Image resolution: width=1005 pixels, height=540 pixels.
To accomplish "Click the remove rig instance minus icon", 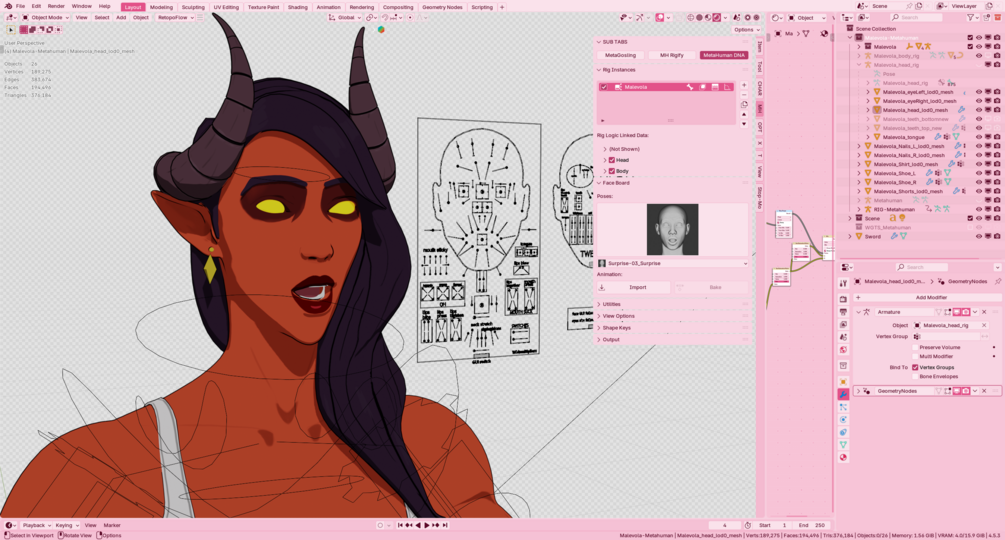I will (744, 94).
